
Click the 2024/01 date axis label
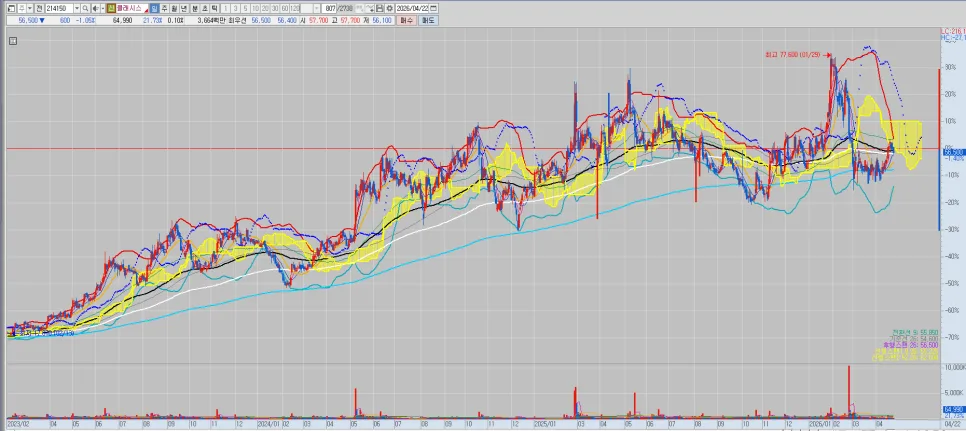click(267, 424)
